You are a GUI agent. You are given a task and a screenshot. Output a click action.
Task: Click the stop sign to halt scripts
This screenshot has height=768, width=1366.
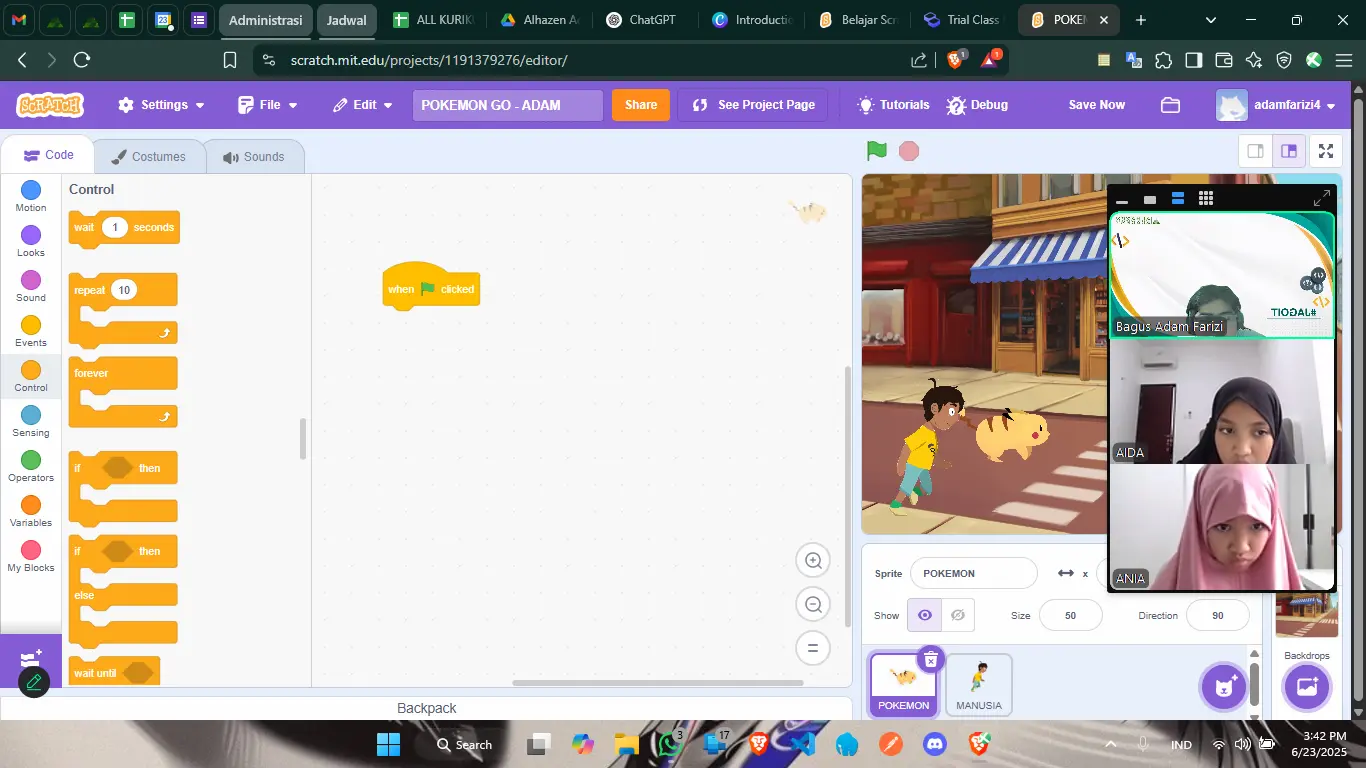909,150
